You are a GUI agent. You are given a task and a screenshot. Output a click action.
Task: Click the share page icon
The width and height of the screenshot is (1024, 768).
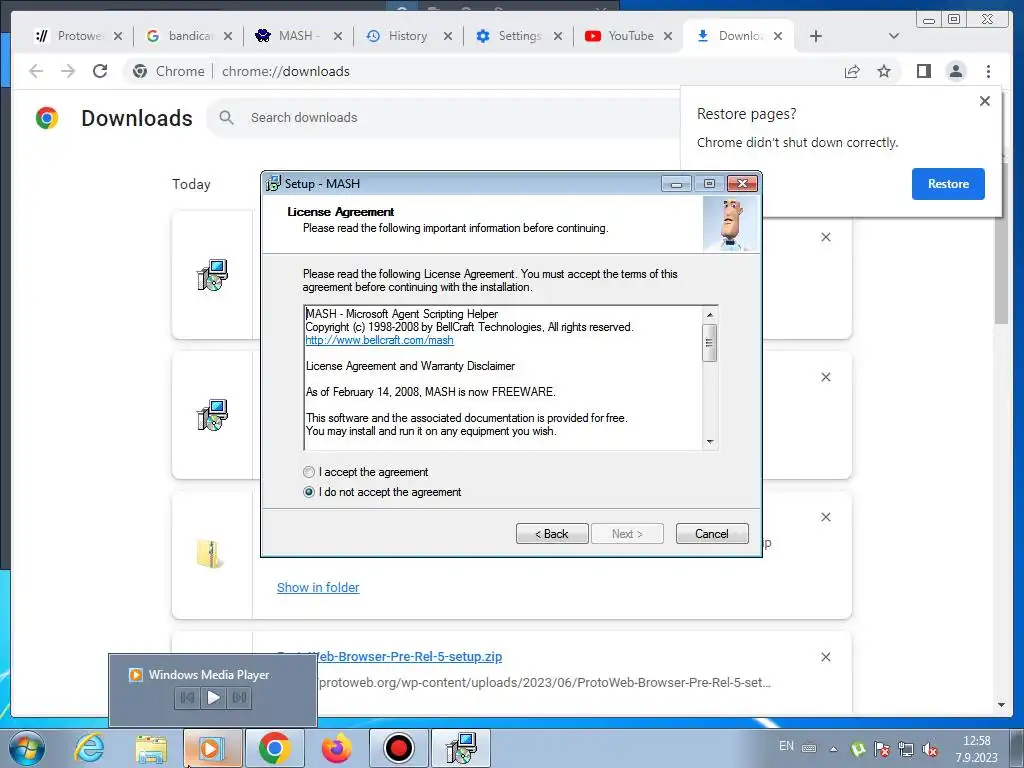point(852,71)
